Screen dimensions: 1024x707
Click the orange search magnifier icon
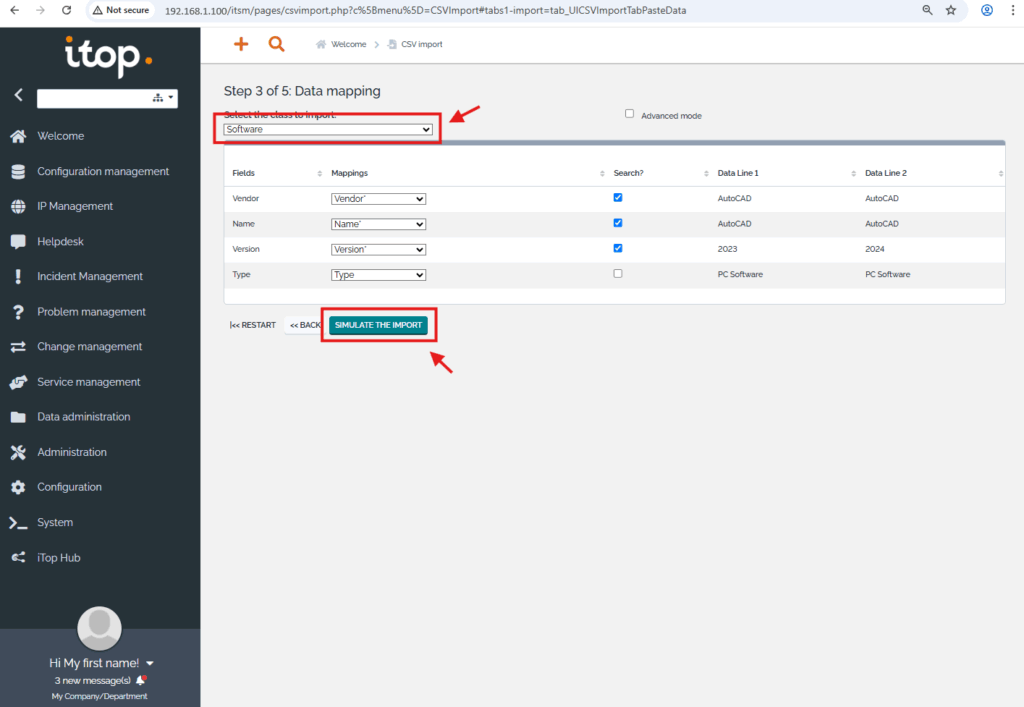coord(276,44)
